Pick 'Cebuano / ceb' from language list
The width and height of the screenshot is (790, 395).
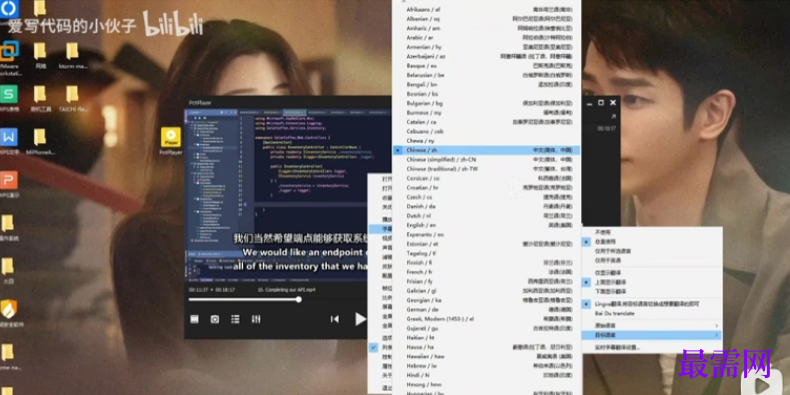click(487, 131)
